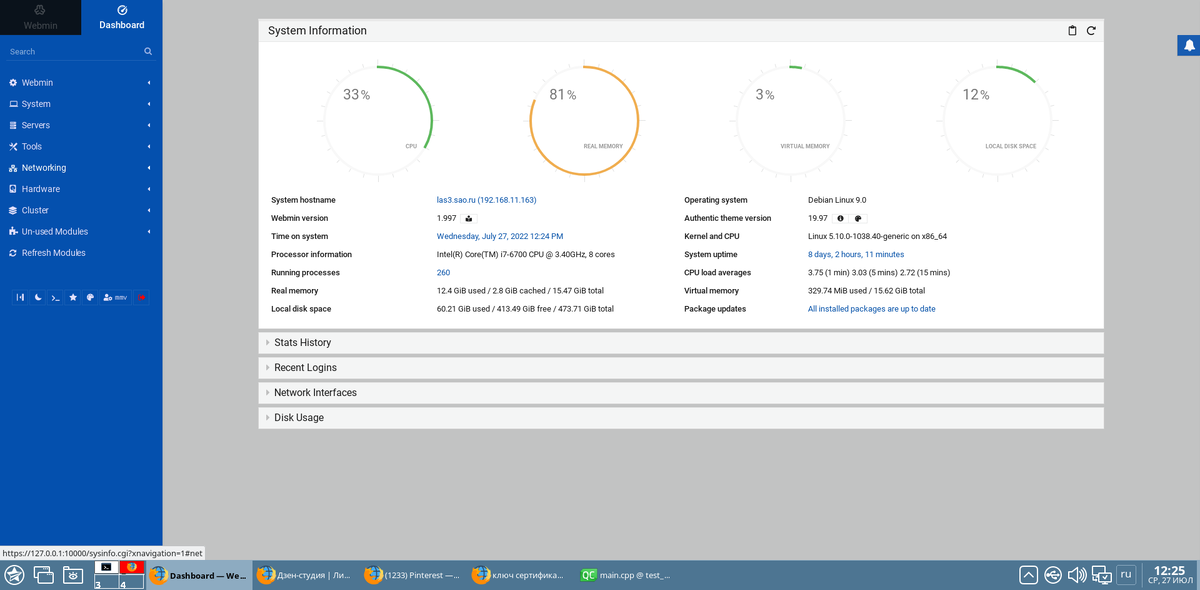Open theme configuration palette icon in sidebar

click(x=90, y=298)
